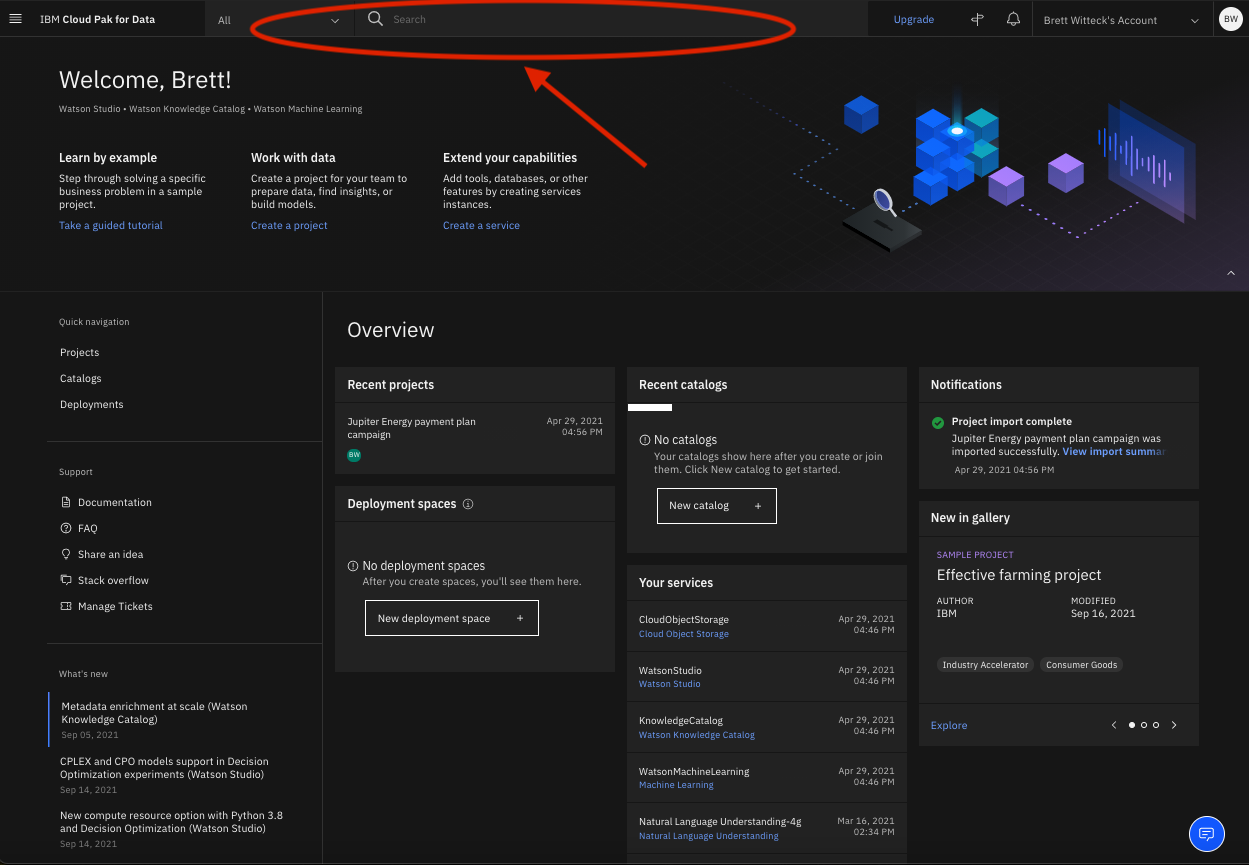Viewport: 1249px width, 865px height.
Task: Open the notifications bell
Action: [x=1013, y=19]
